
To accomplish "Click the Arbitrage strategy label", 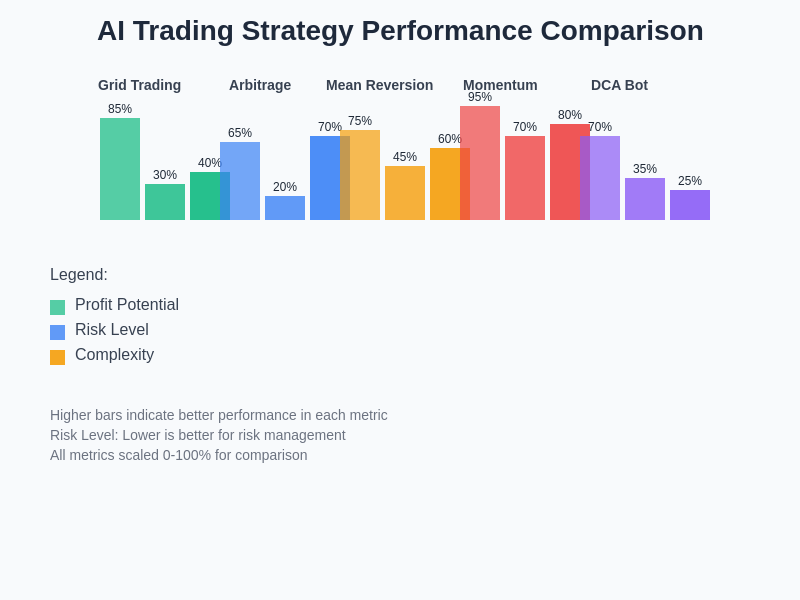I will [x=260, y=85].
